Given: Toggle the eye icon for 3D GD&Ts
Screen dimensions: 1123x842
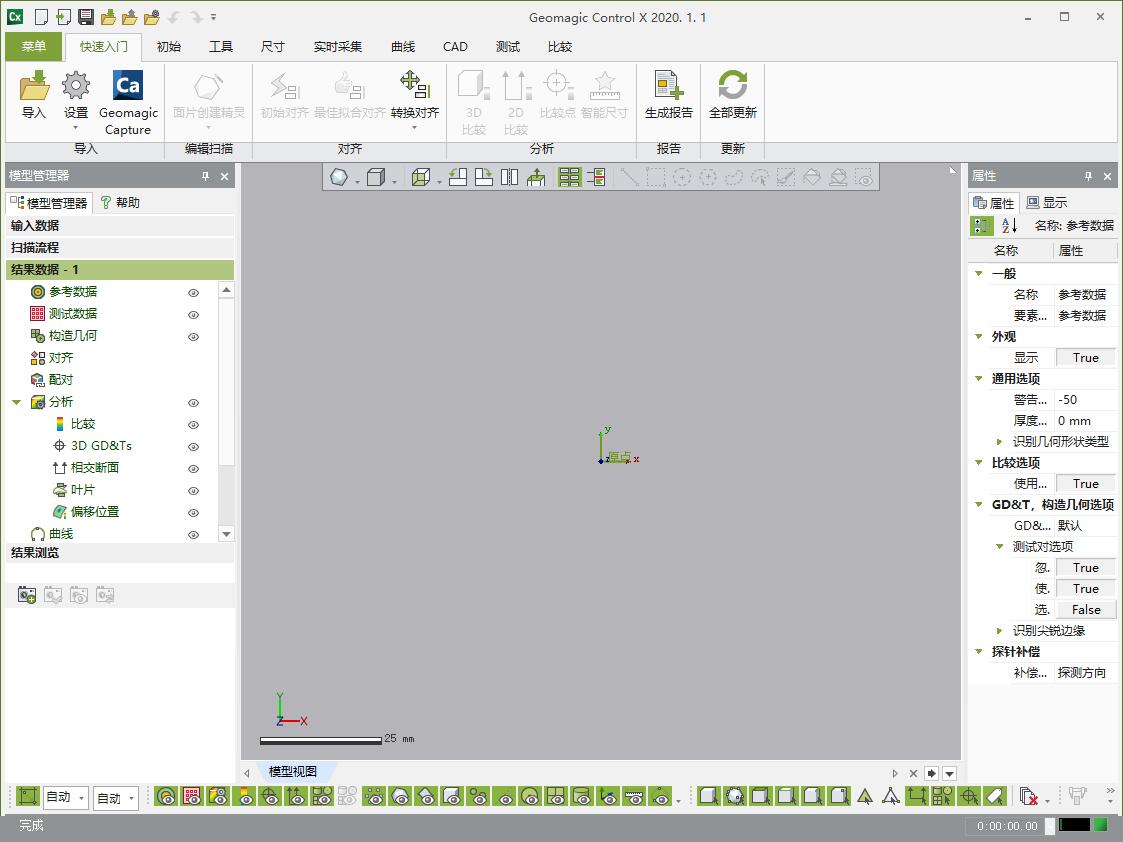Looking at the screenshot, I should pyautogui.click(x=193, y=447).
